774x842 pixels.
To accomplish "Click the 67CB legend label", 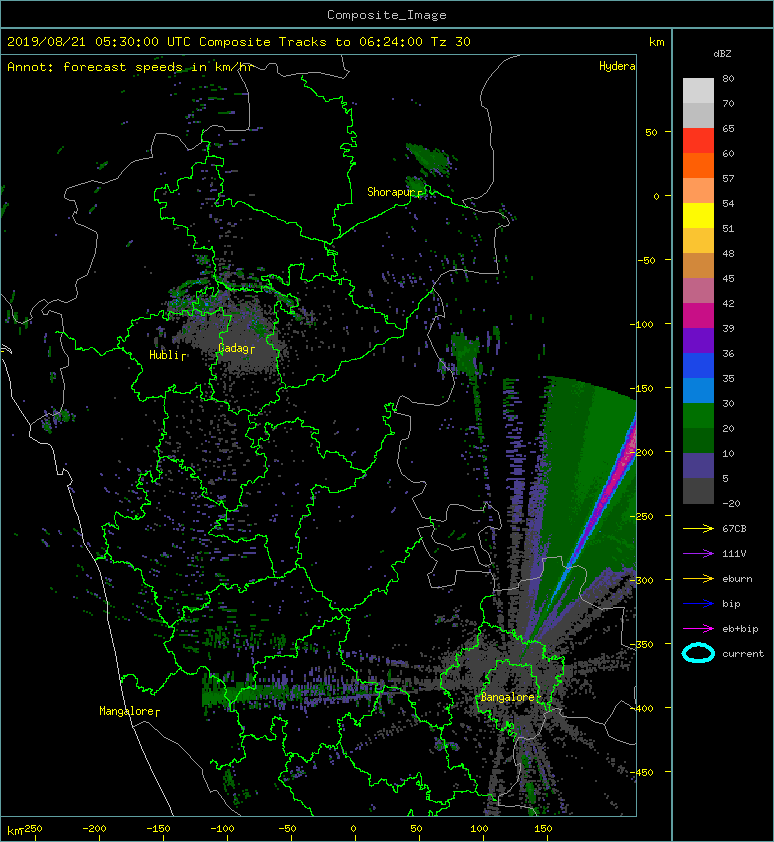I will pos(734,529).
